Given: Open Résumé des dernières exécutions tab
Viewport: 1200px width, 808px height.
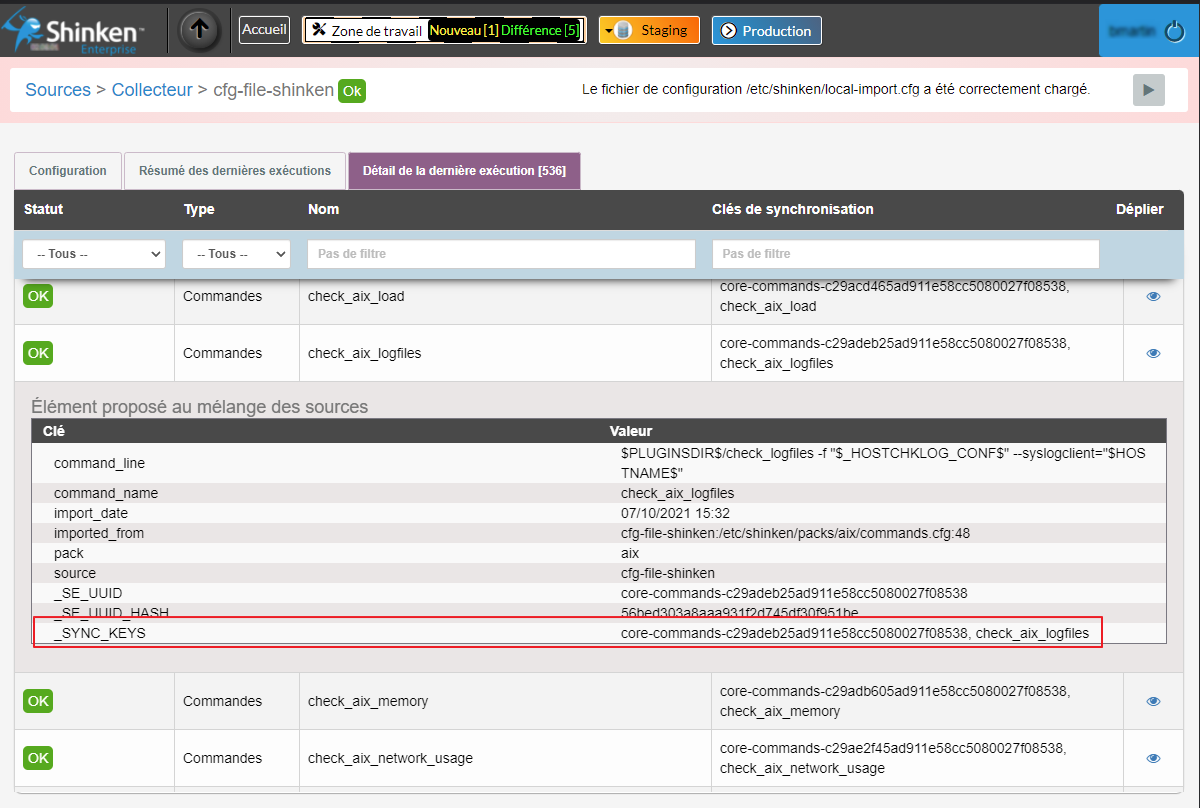Looking at the screenshot, I should pos(235,171).
